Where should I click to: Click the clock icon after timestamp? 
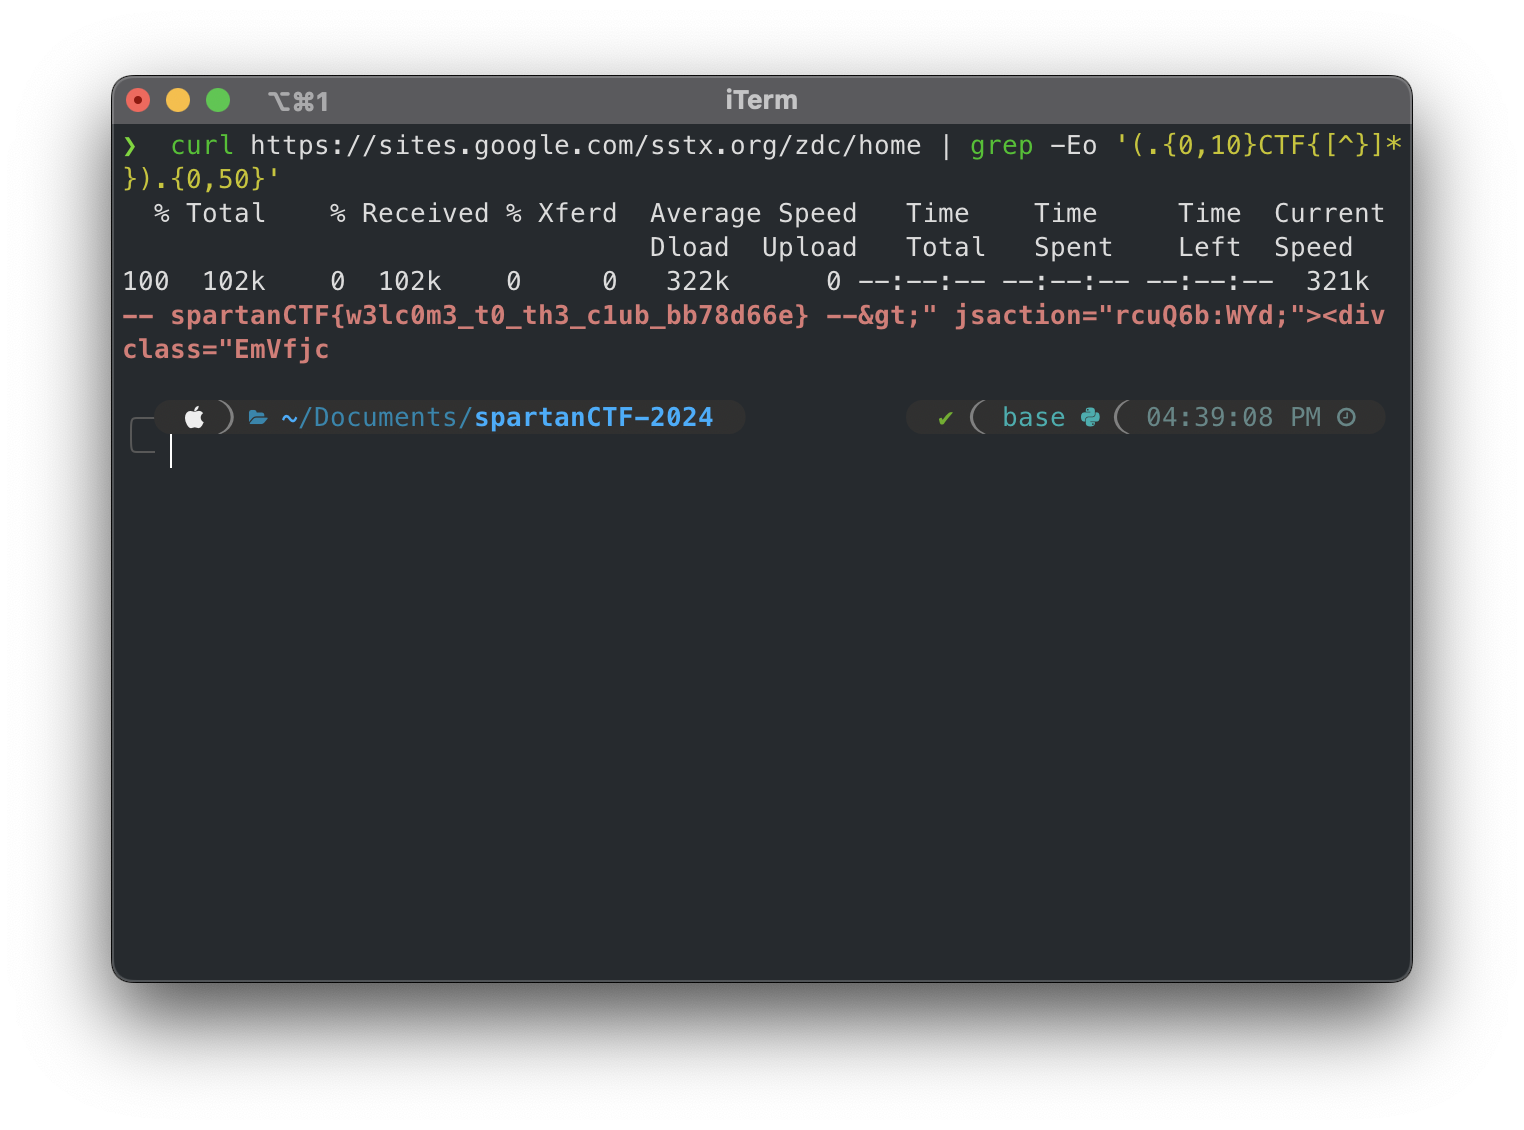[x=1347, y=417]
